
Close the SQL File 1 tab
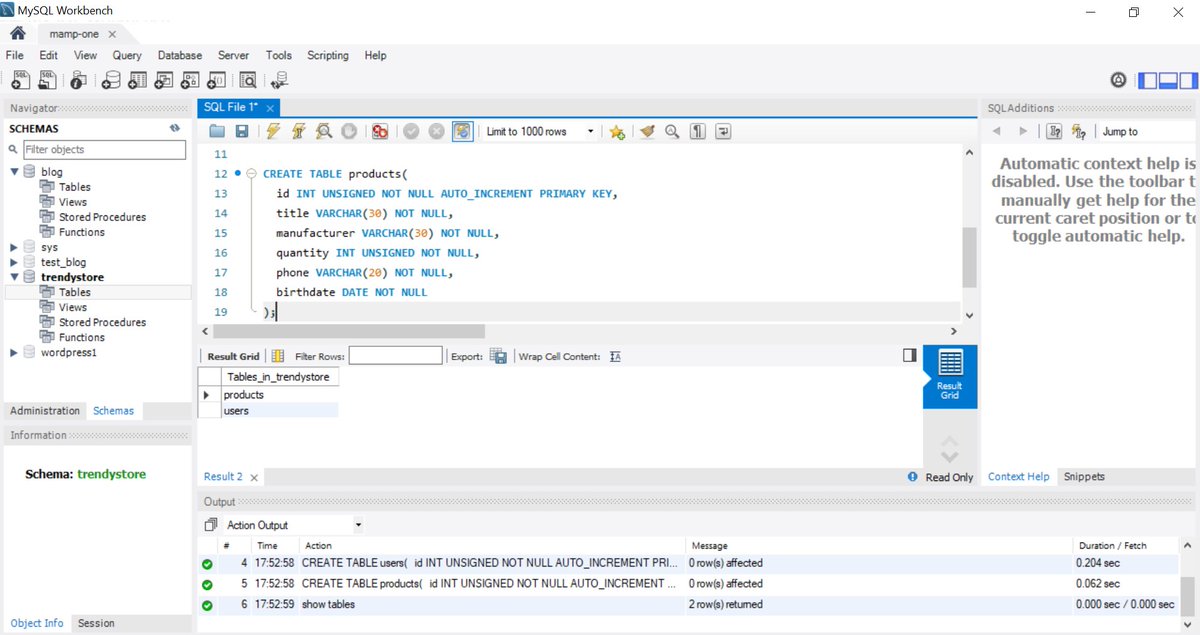pyautogui.click(x=270, y=107)
